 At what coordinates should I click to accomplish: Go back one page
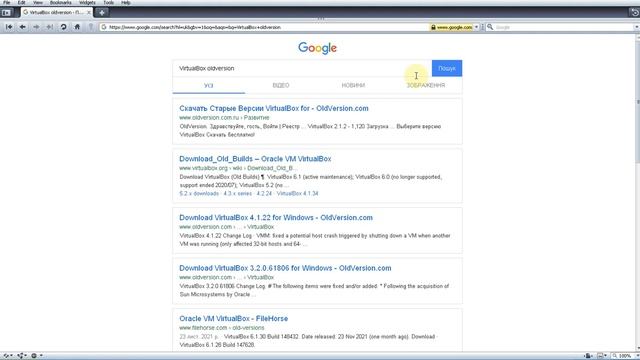click(x=23, y=27)
